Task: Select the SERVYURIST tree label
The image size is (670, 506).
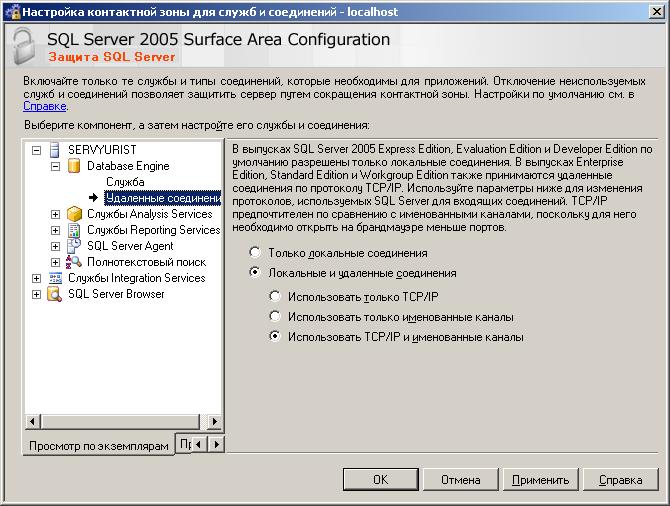Action: click(102, 150)
